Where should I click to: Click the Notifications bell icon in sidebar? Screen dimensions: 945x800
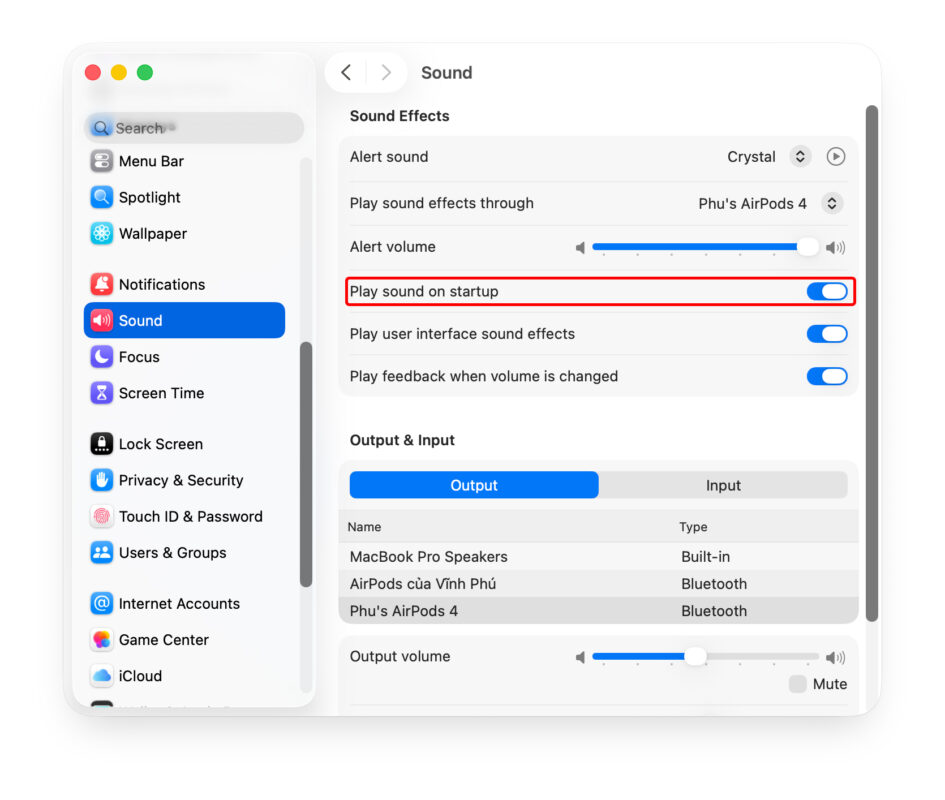point(101,284)
